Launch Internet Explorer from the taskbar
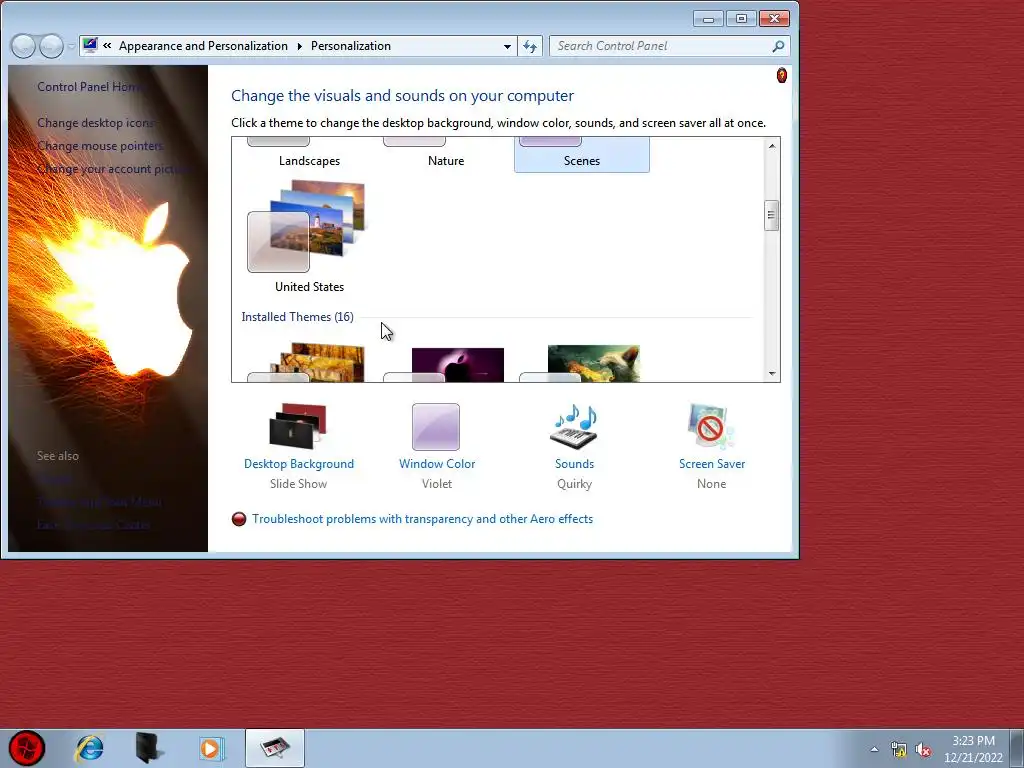This screenshot has width=1024, height=768. click(89, 748)
